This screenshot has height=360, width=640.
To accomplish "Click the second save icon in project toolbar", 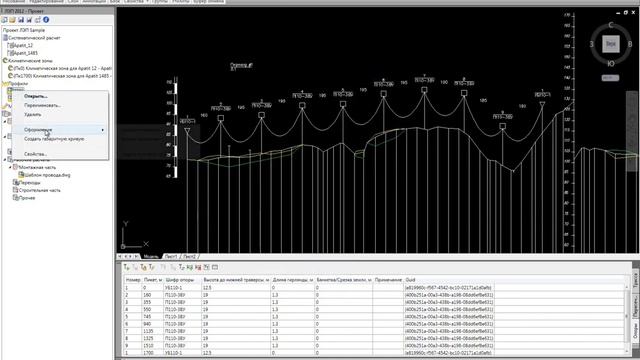I will 29,20.
